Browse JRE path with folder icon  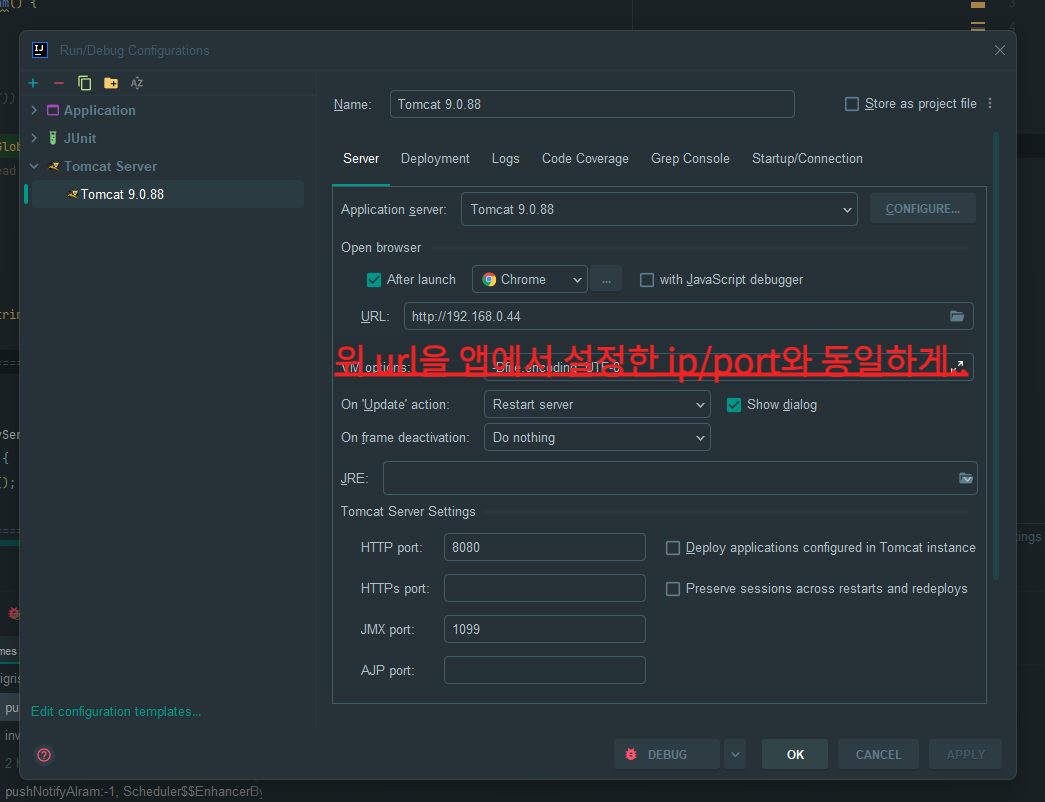pos(966,478)
